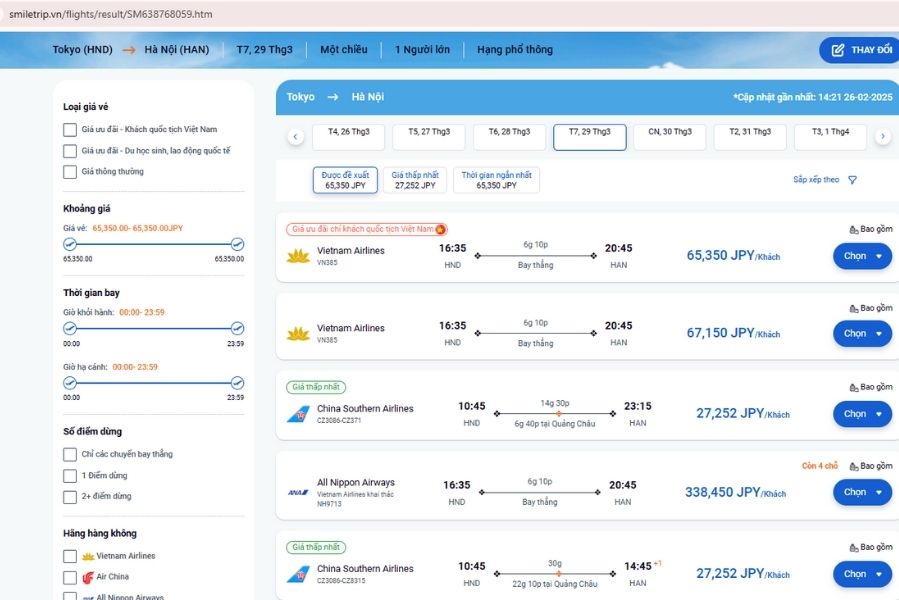Check the Air China airline filter

(x=70, y=577)
